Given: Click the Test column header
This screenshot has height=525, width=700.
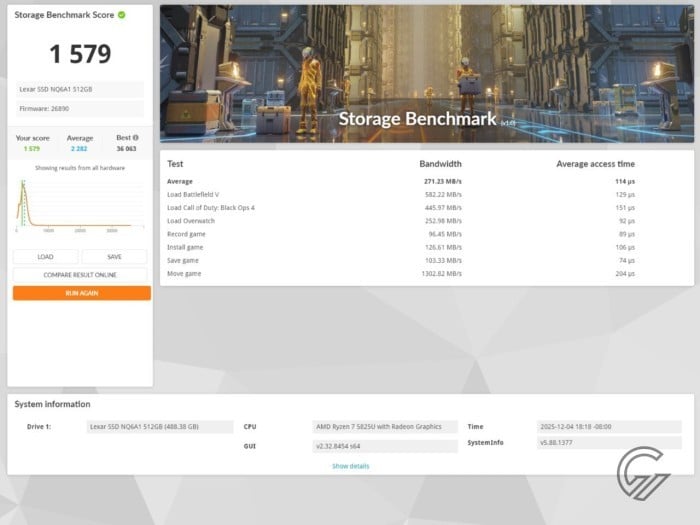Looking at the screenshot, I should click(x=175, y=164).
